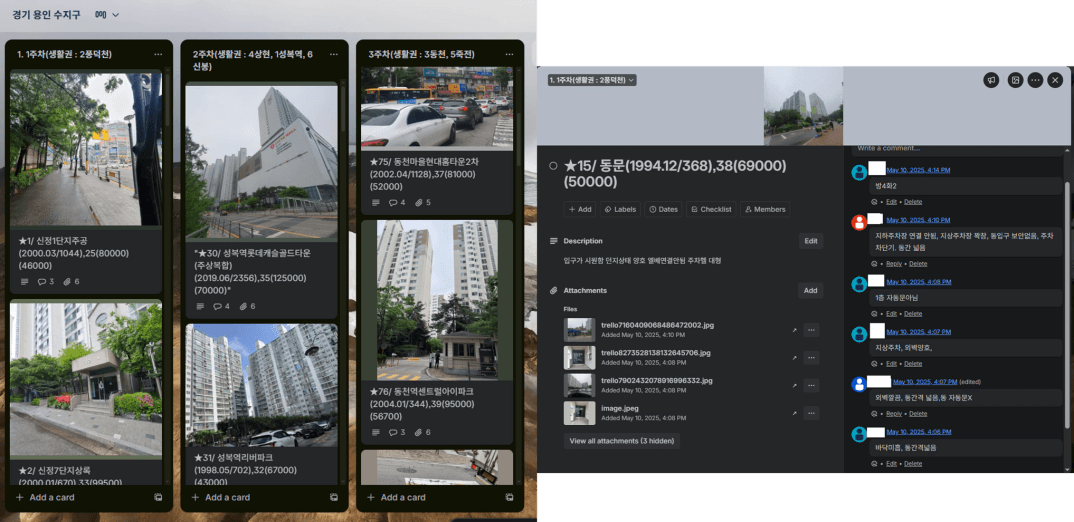Click the feedback megaphone icon in card header
Screen dimensions: 1074x522
991,80
